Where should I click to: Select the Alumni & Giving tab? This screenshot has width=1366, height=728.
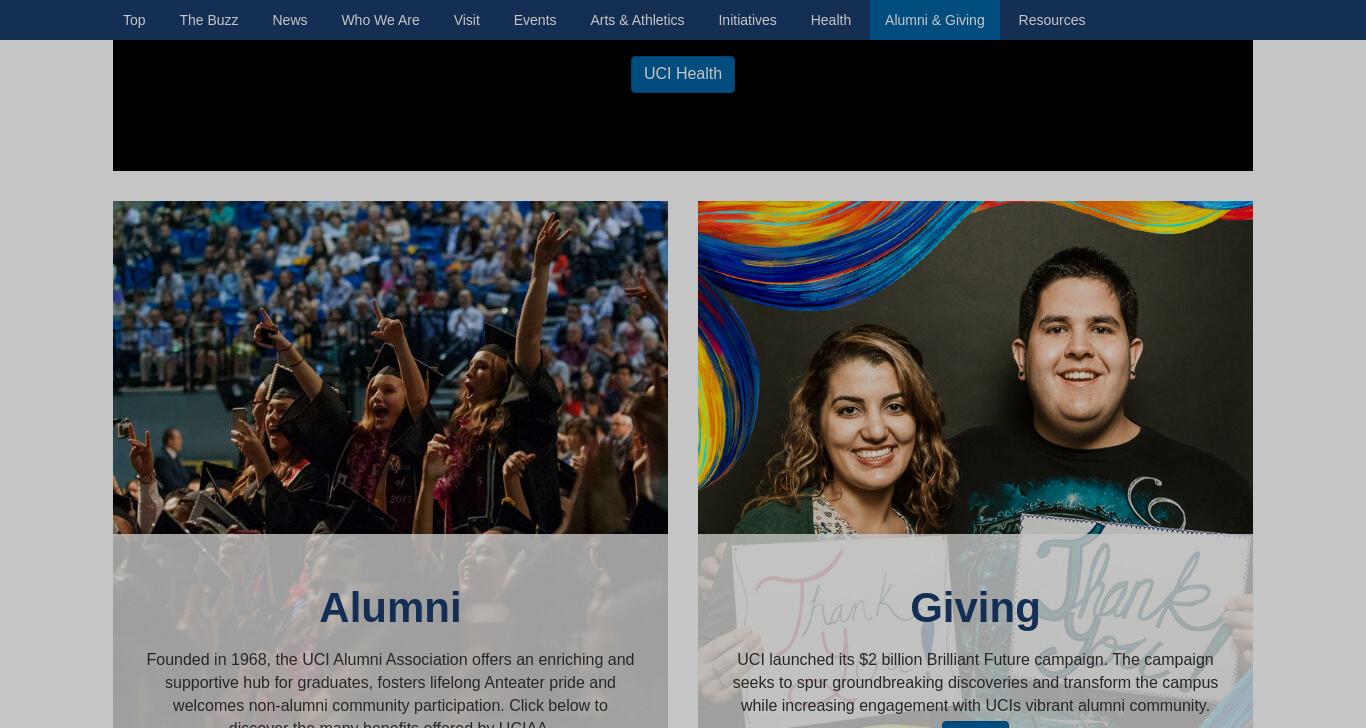pos(934,20)
